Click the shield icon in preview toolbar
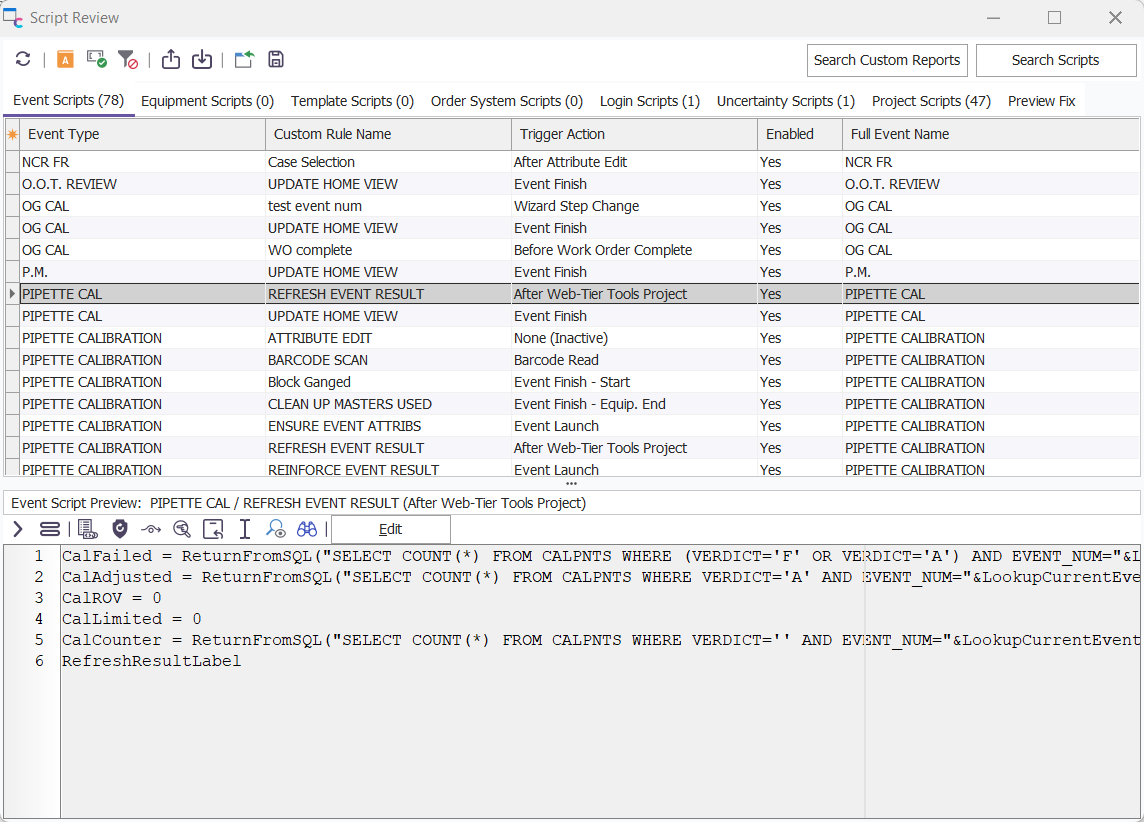Image resolution: width=1144 pixels, height=822 pixels. tap(120, 529)
